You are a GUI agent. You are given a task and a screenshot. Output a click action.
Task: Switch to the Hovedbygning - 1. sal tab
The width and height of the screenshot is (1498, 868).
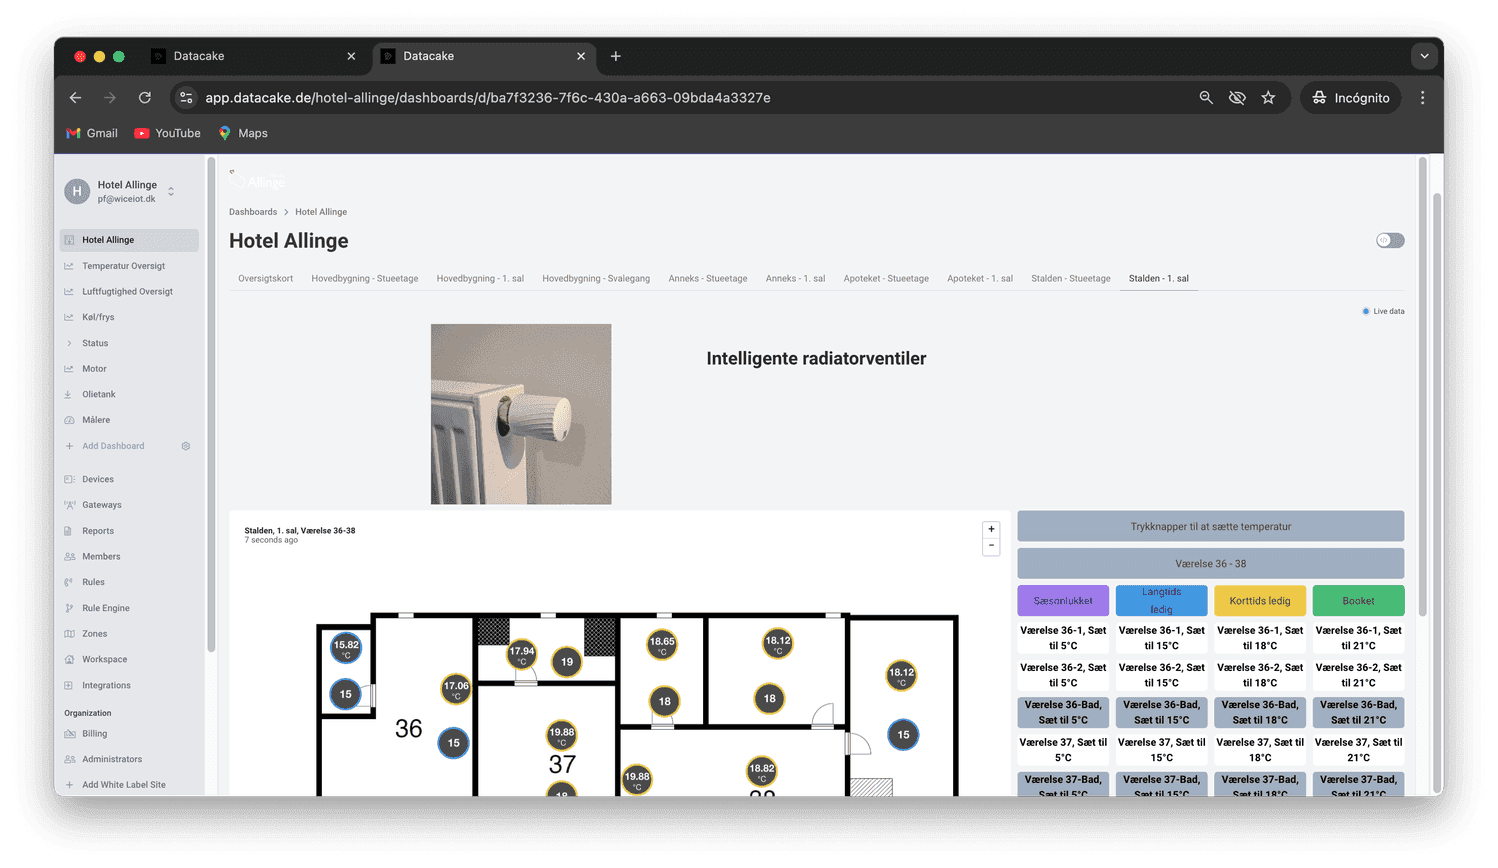point(480,279)
